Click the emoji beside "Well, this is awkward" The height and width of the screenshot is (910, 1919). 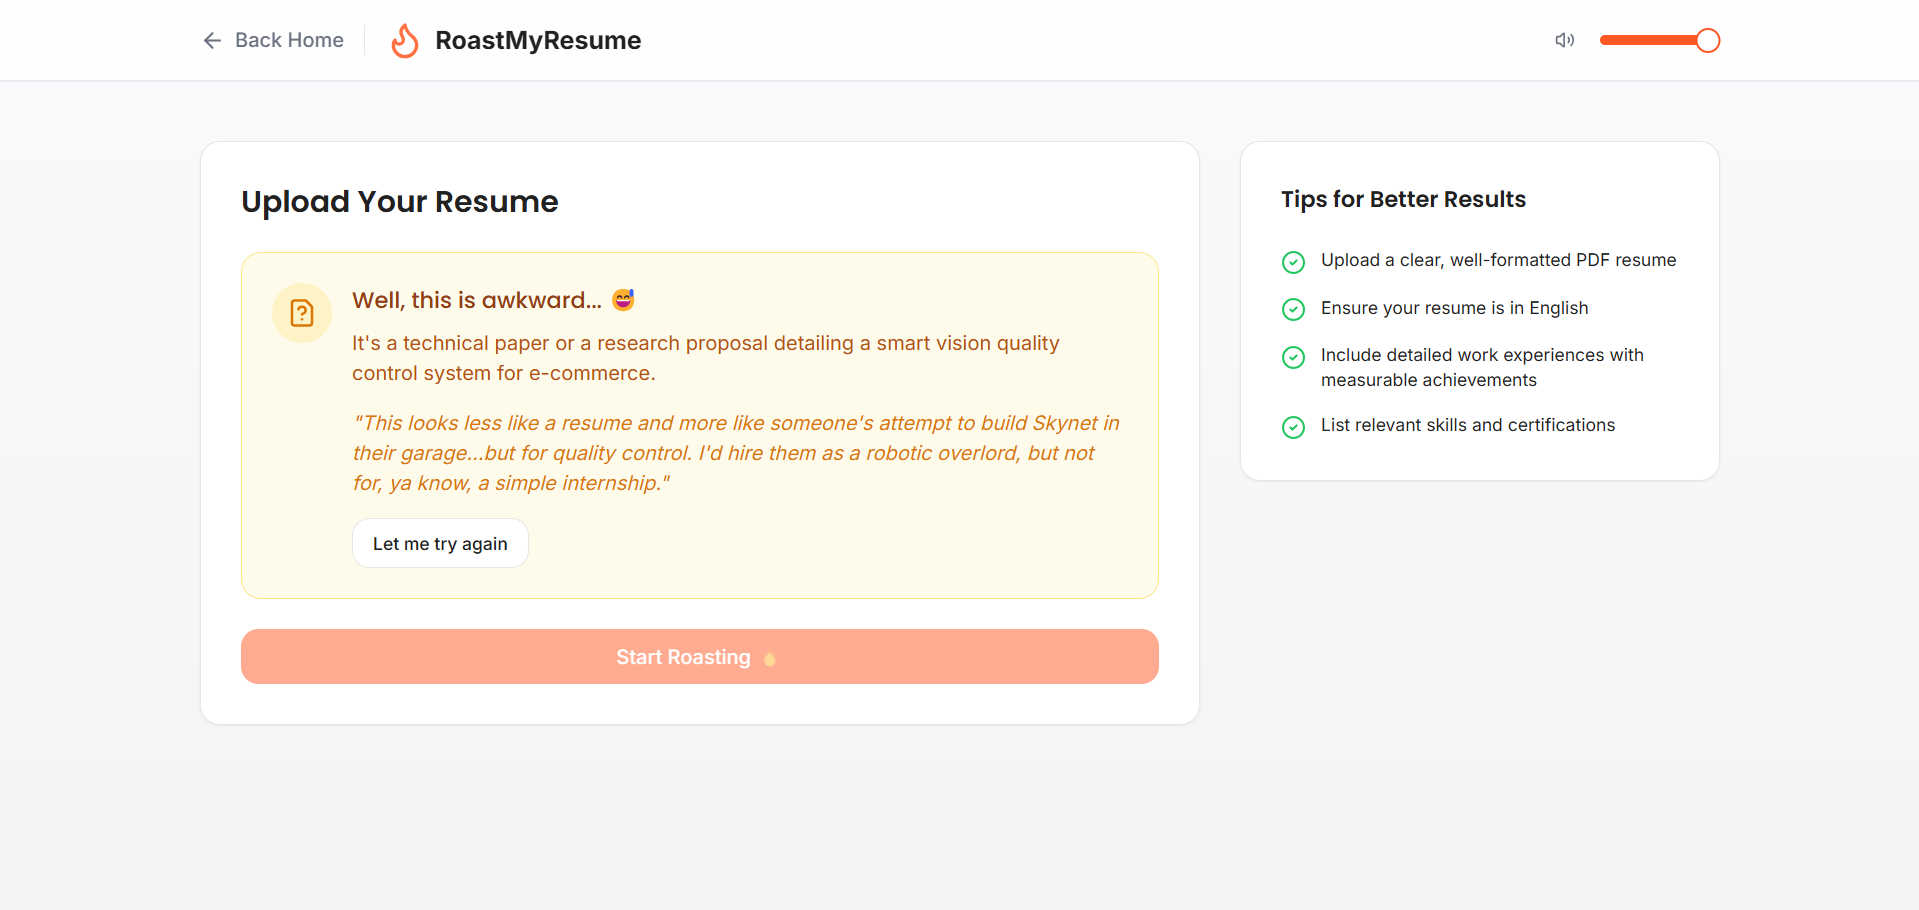623,300
